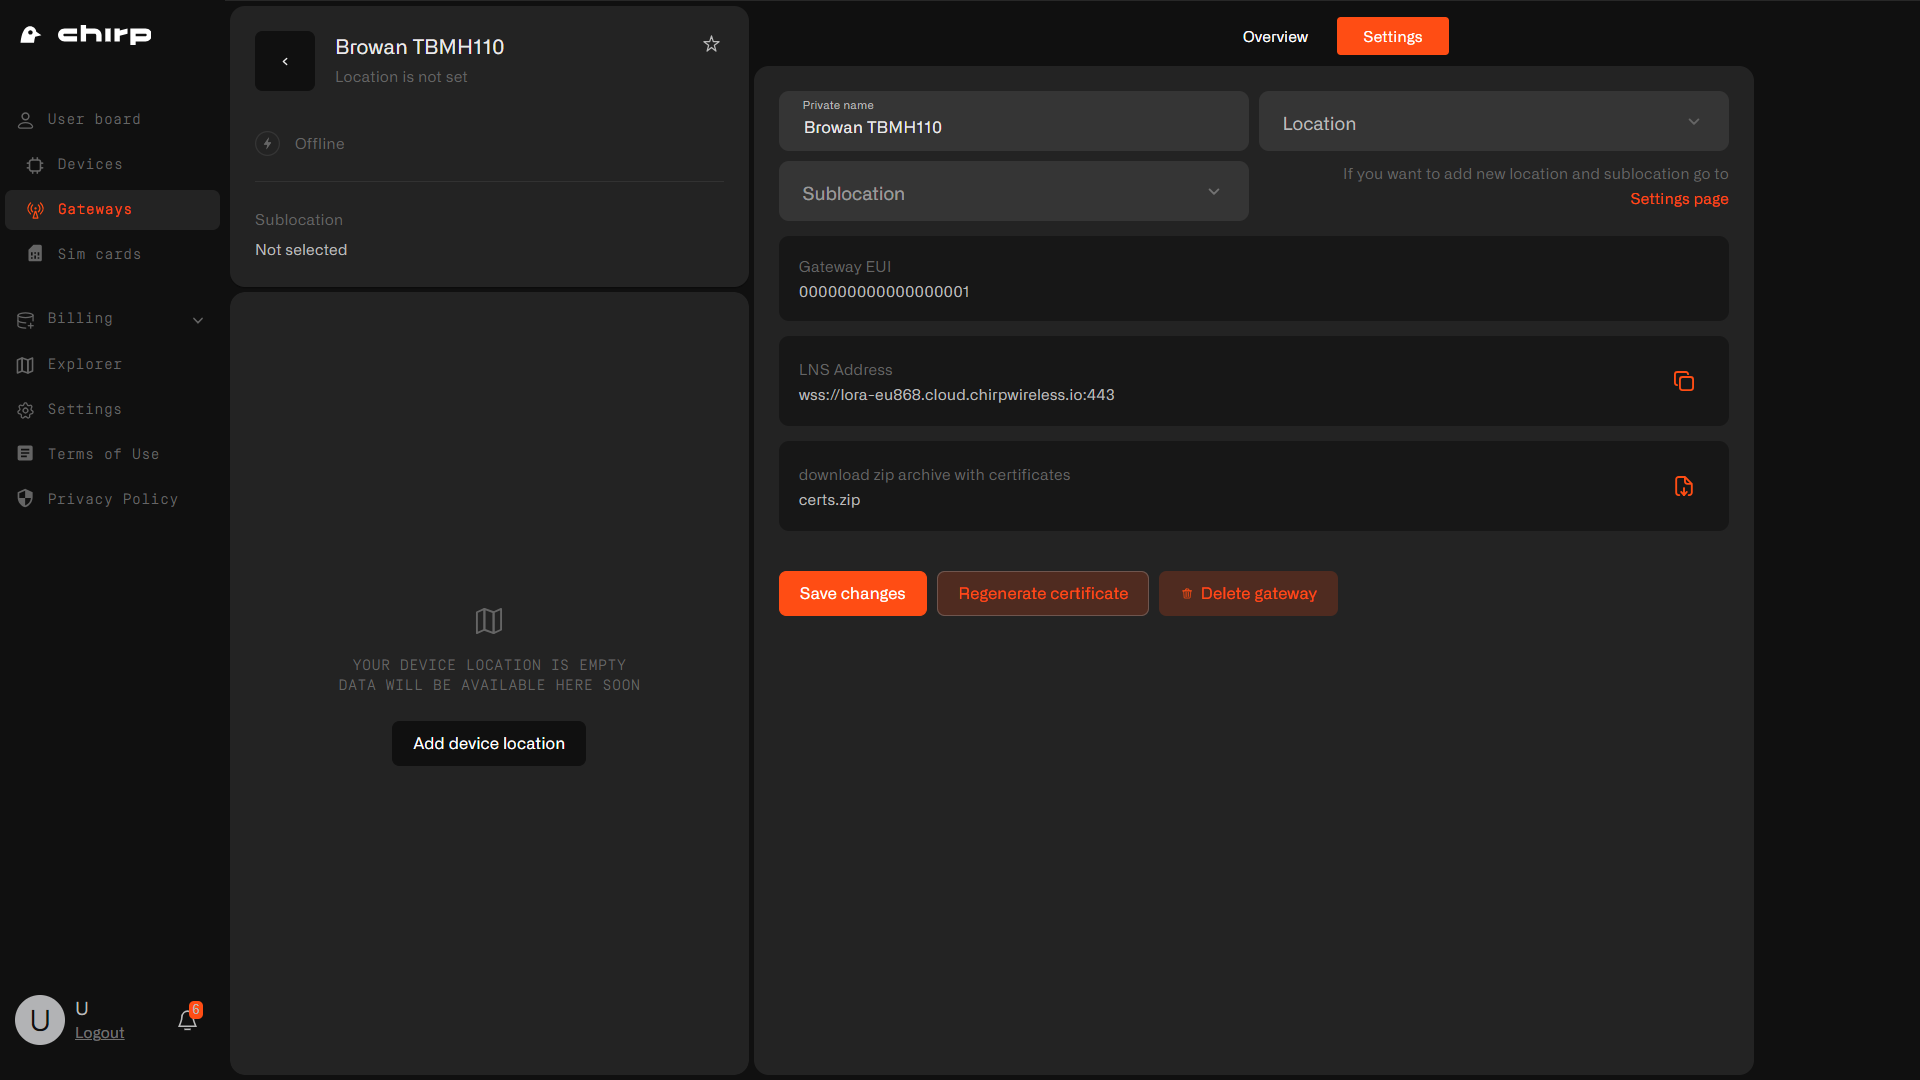This screenshot has height=1080, width=1920.
Task: Click the Billing coins icon
Action: 26,320
